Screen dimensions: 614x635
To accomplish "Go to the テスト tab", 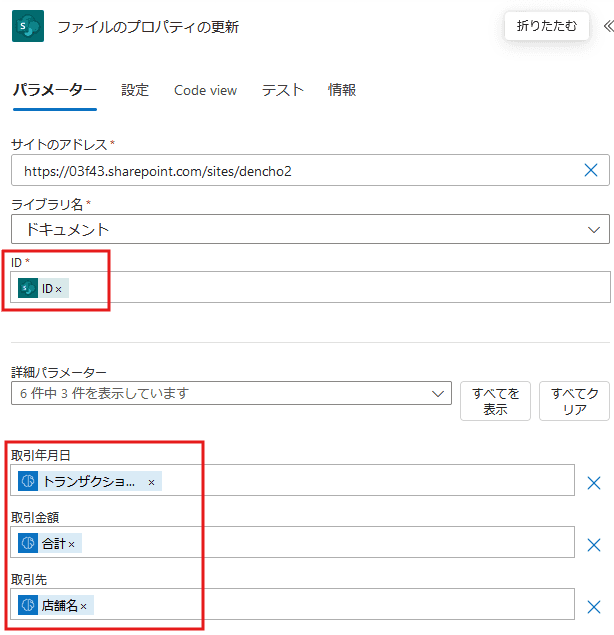I will pos(282,90).
